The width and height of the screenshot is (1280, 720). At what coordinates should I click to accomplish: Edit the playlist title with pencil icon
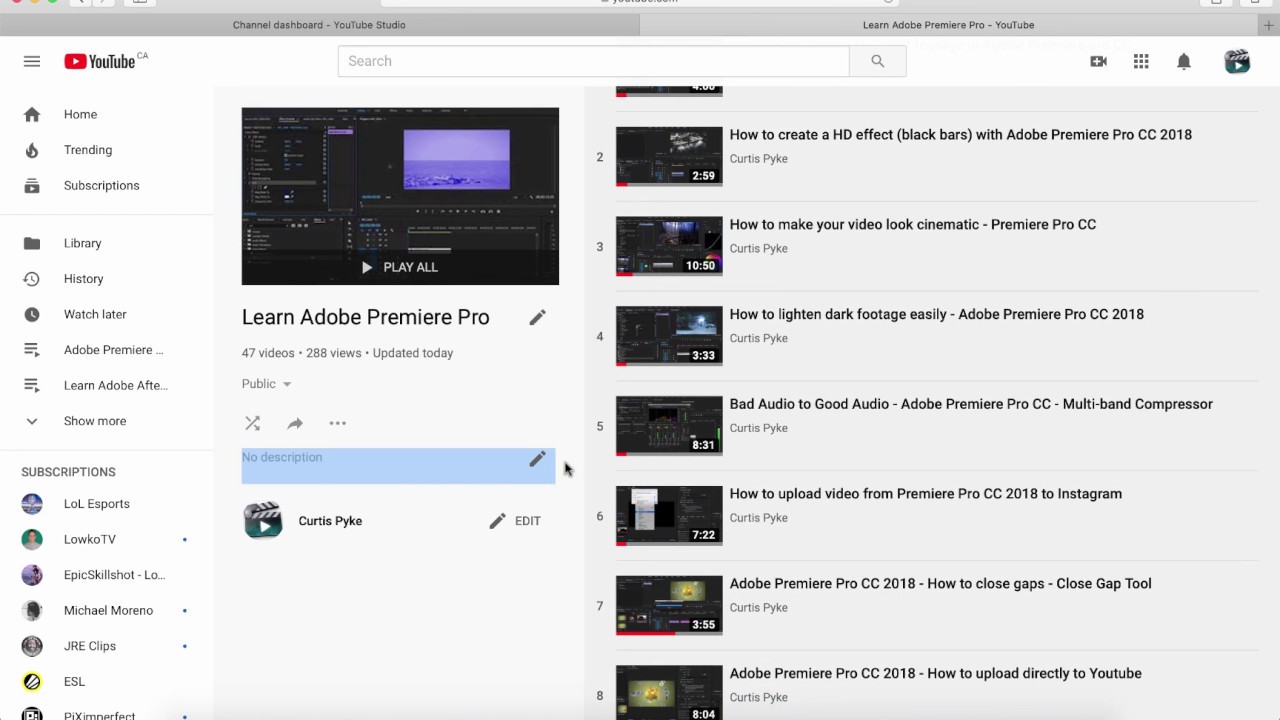[537, 317]
